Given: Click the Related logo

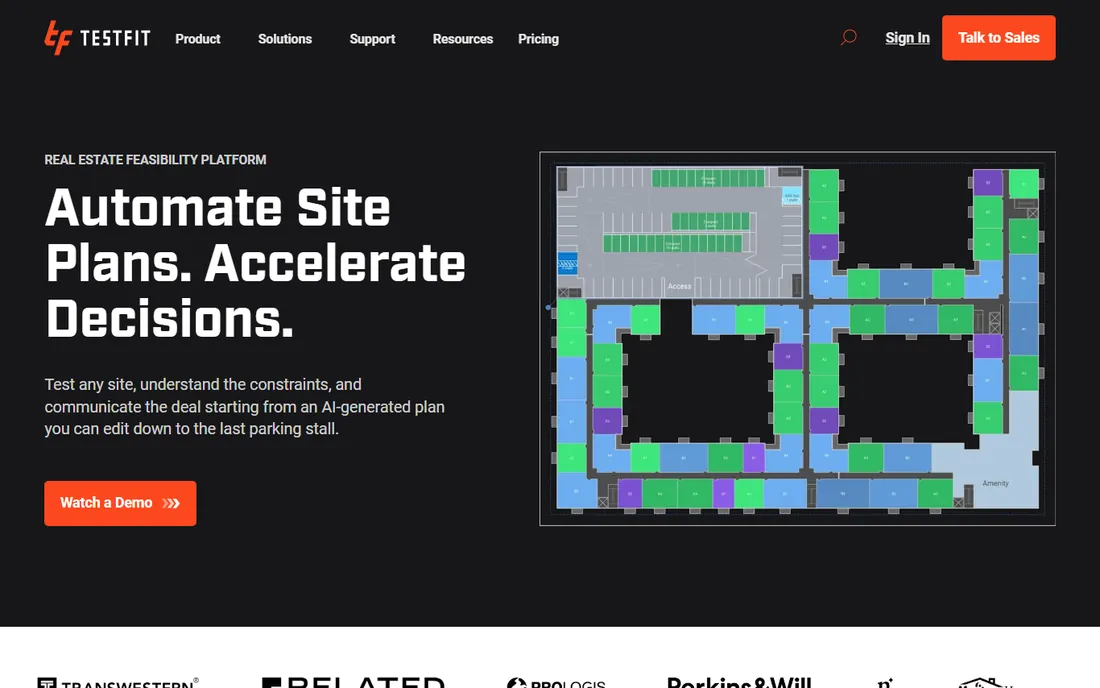Looking at the screenshot, I should (353, 682).
